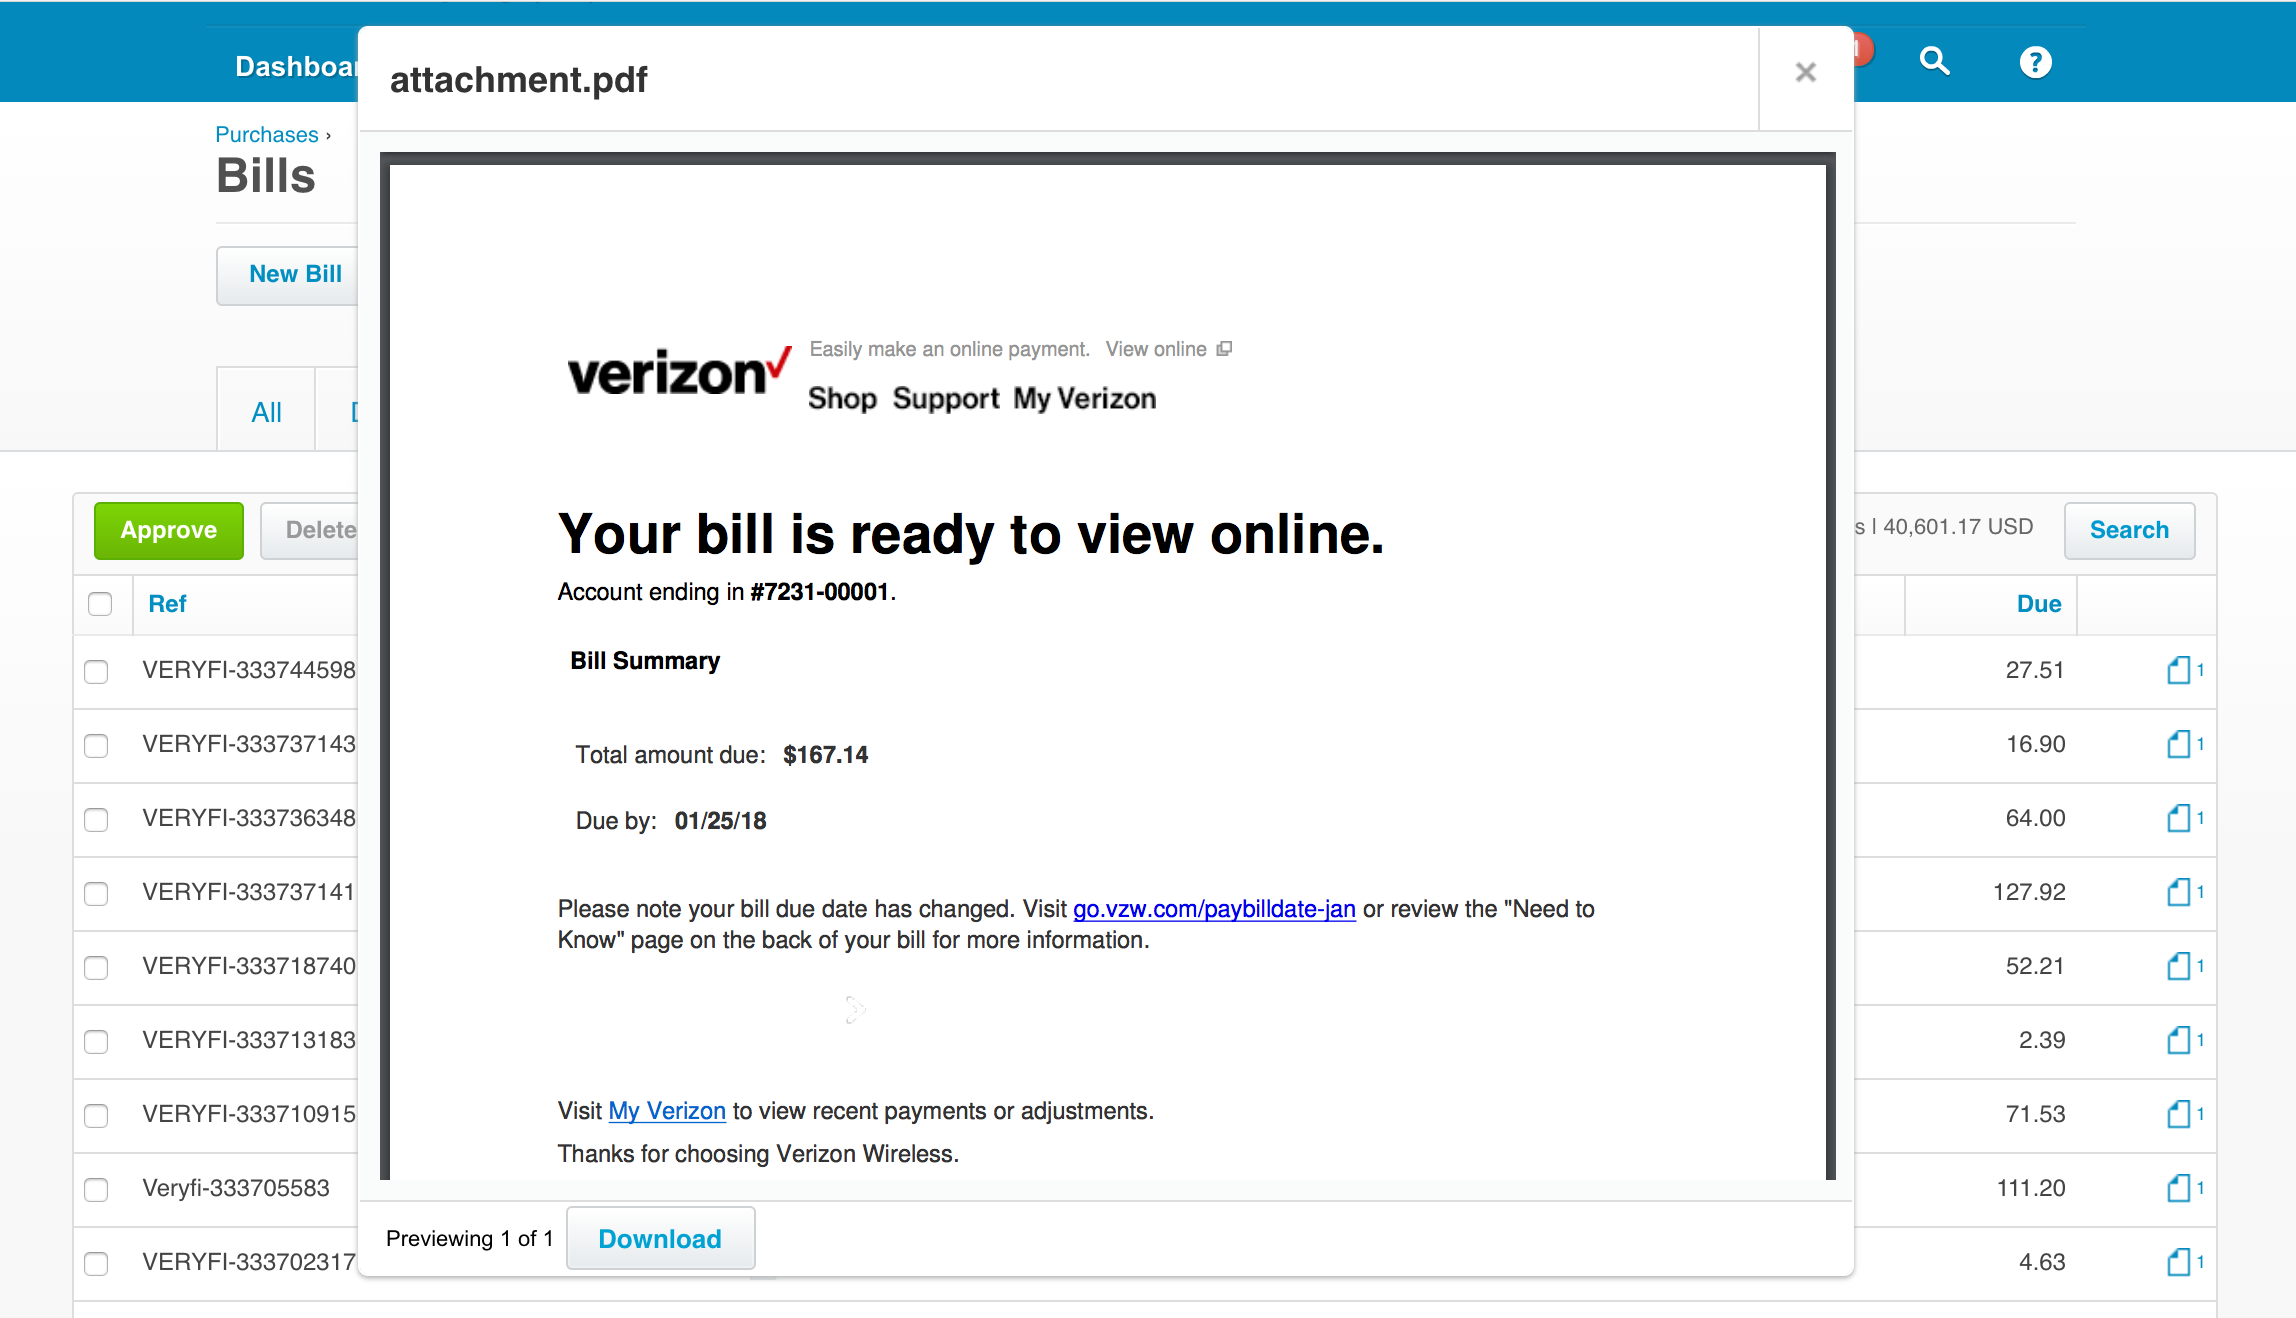Go to Dashboard in top navigation
The height and width of the screenshot is (1318, 2296).
click(x=296, y=66)
